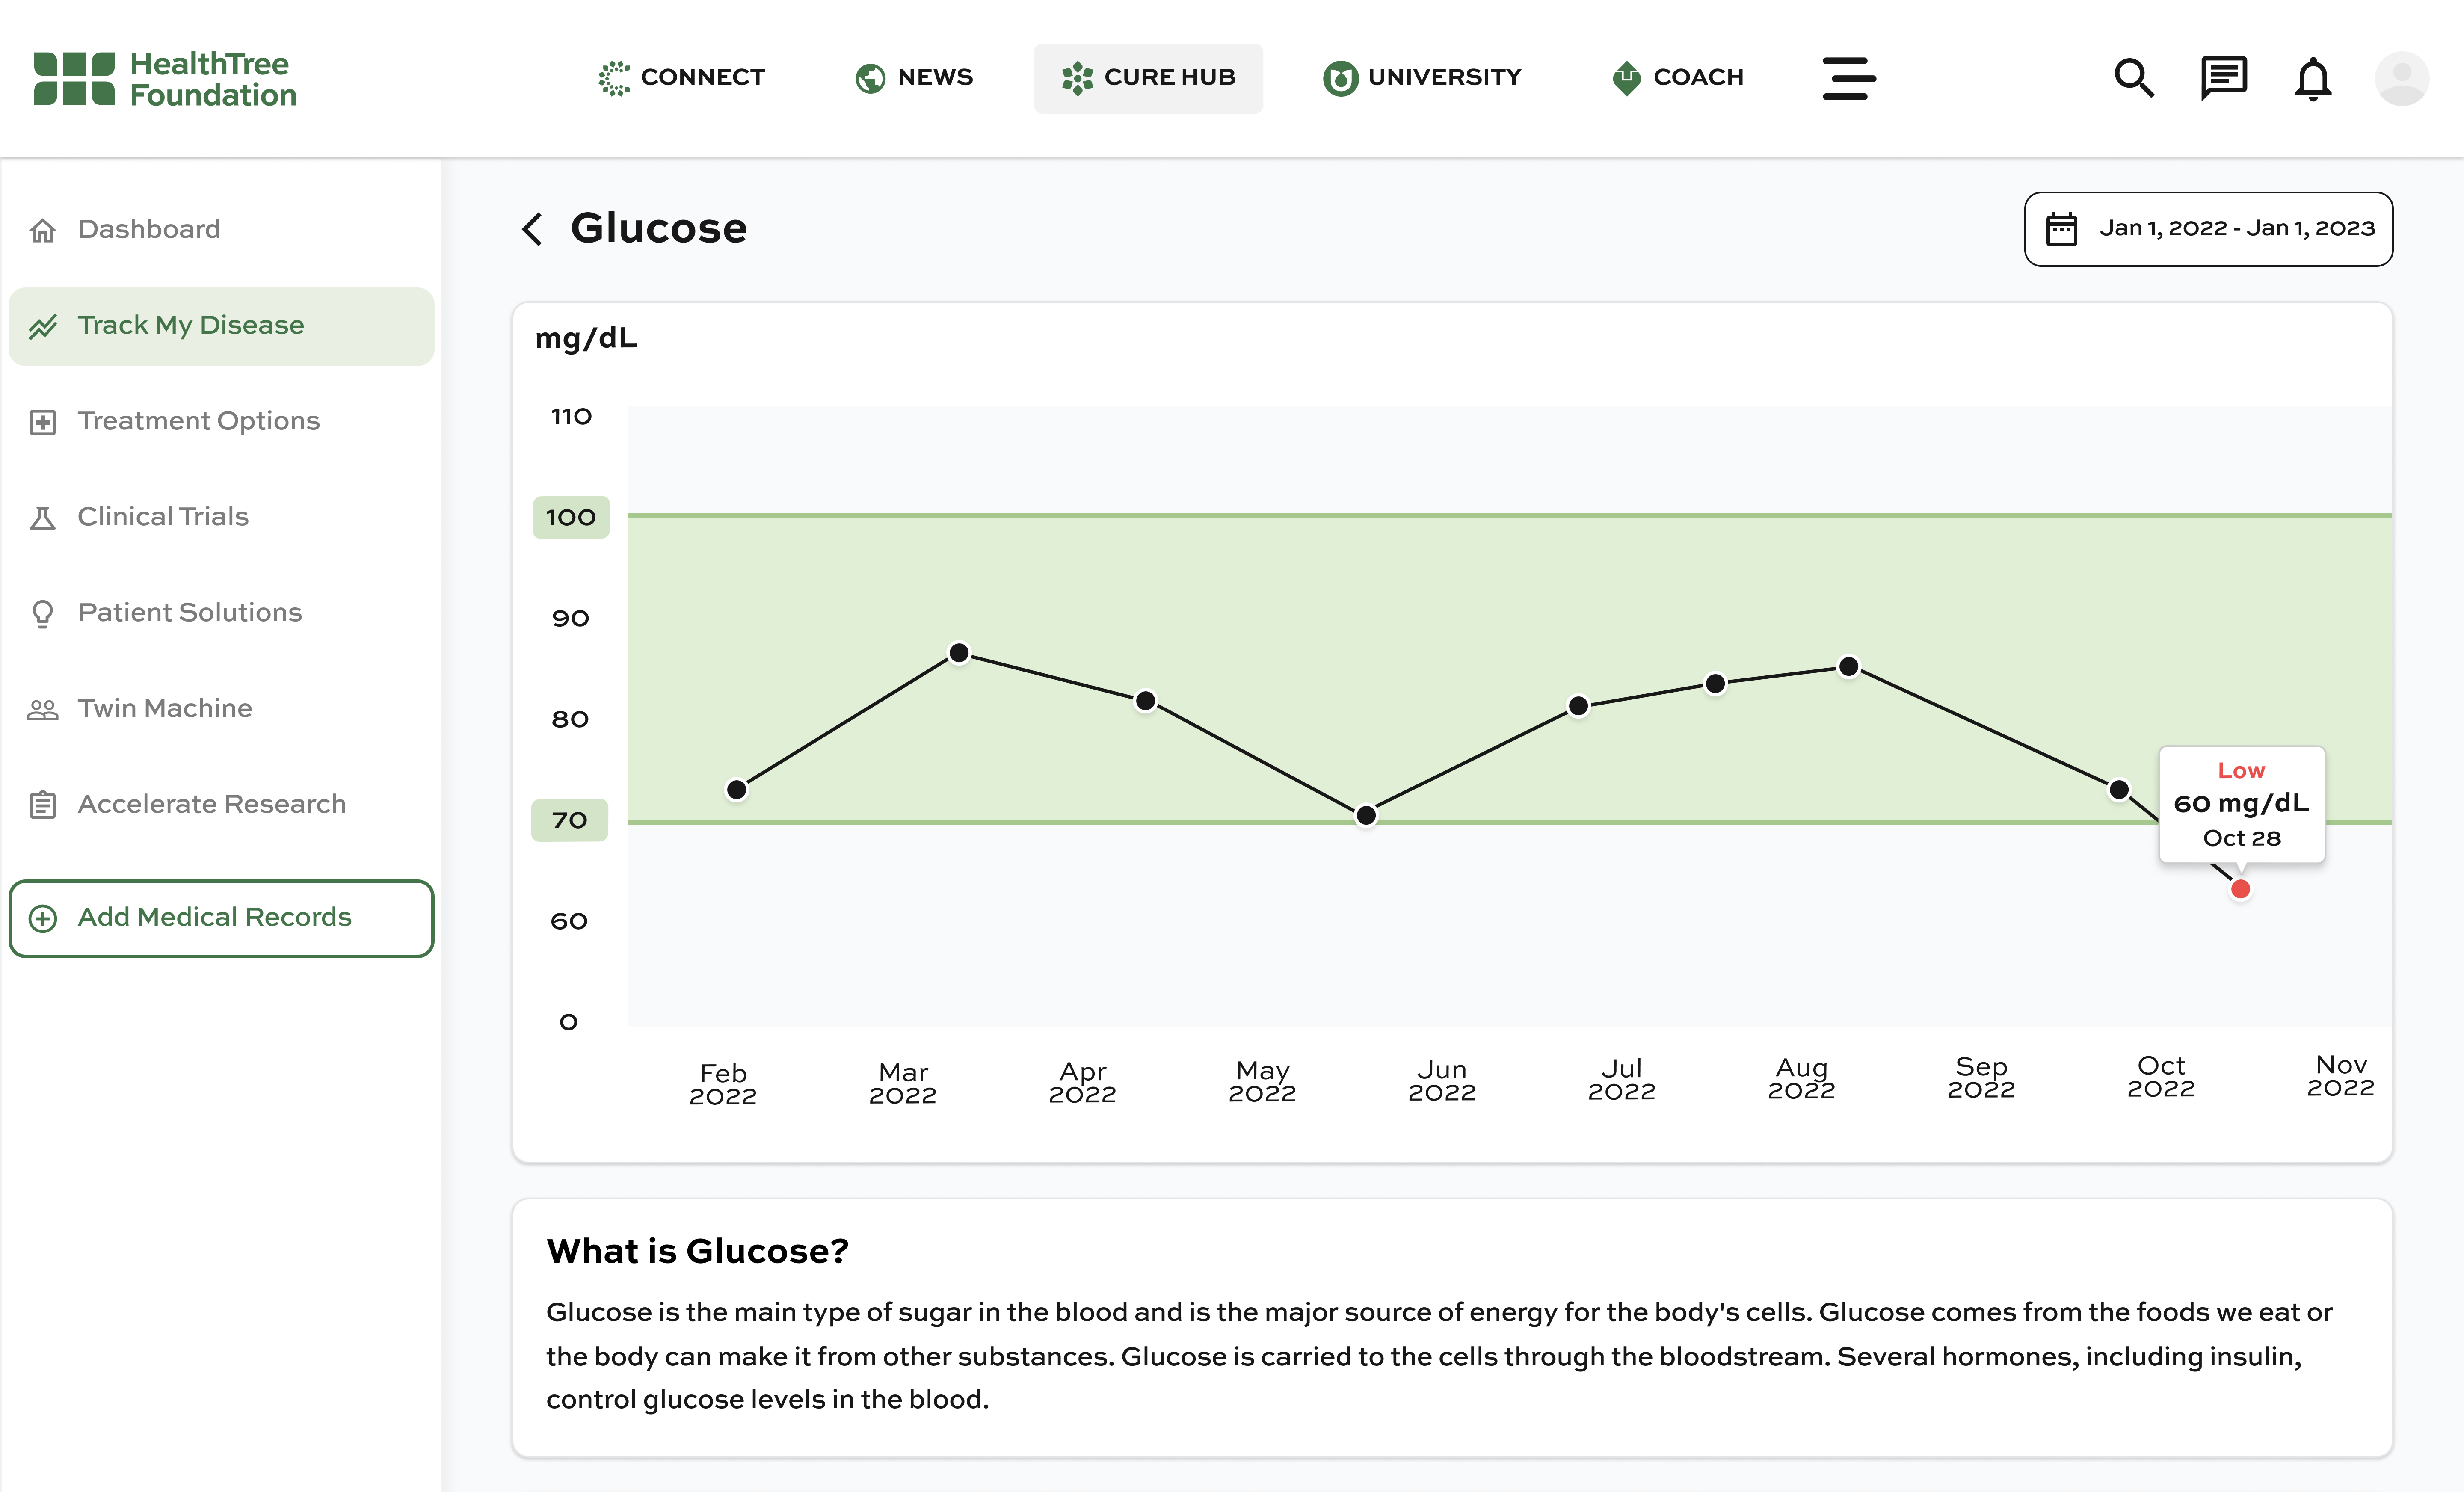Open NEWS in top navigation
This screenshot has width=2464, height=1492.
(914, 78)
